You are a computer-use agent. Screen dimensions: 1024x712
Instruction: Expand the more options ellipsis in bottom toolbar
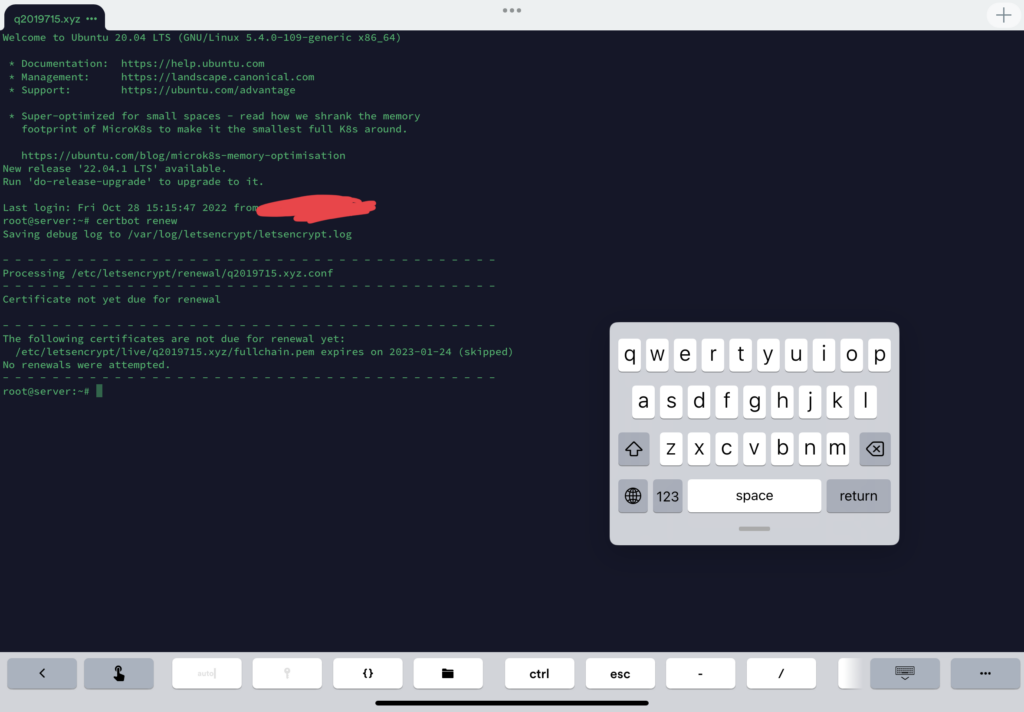point(985,673)
